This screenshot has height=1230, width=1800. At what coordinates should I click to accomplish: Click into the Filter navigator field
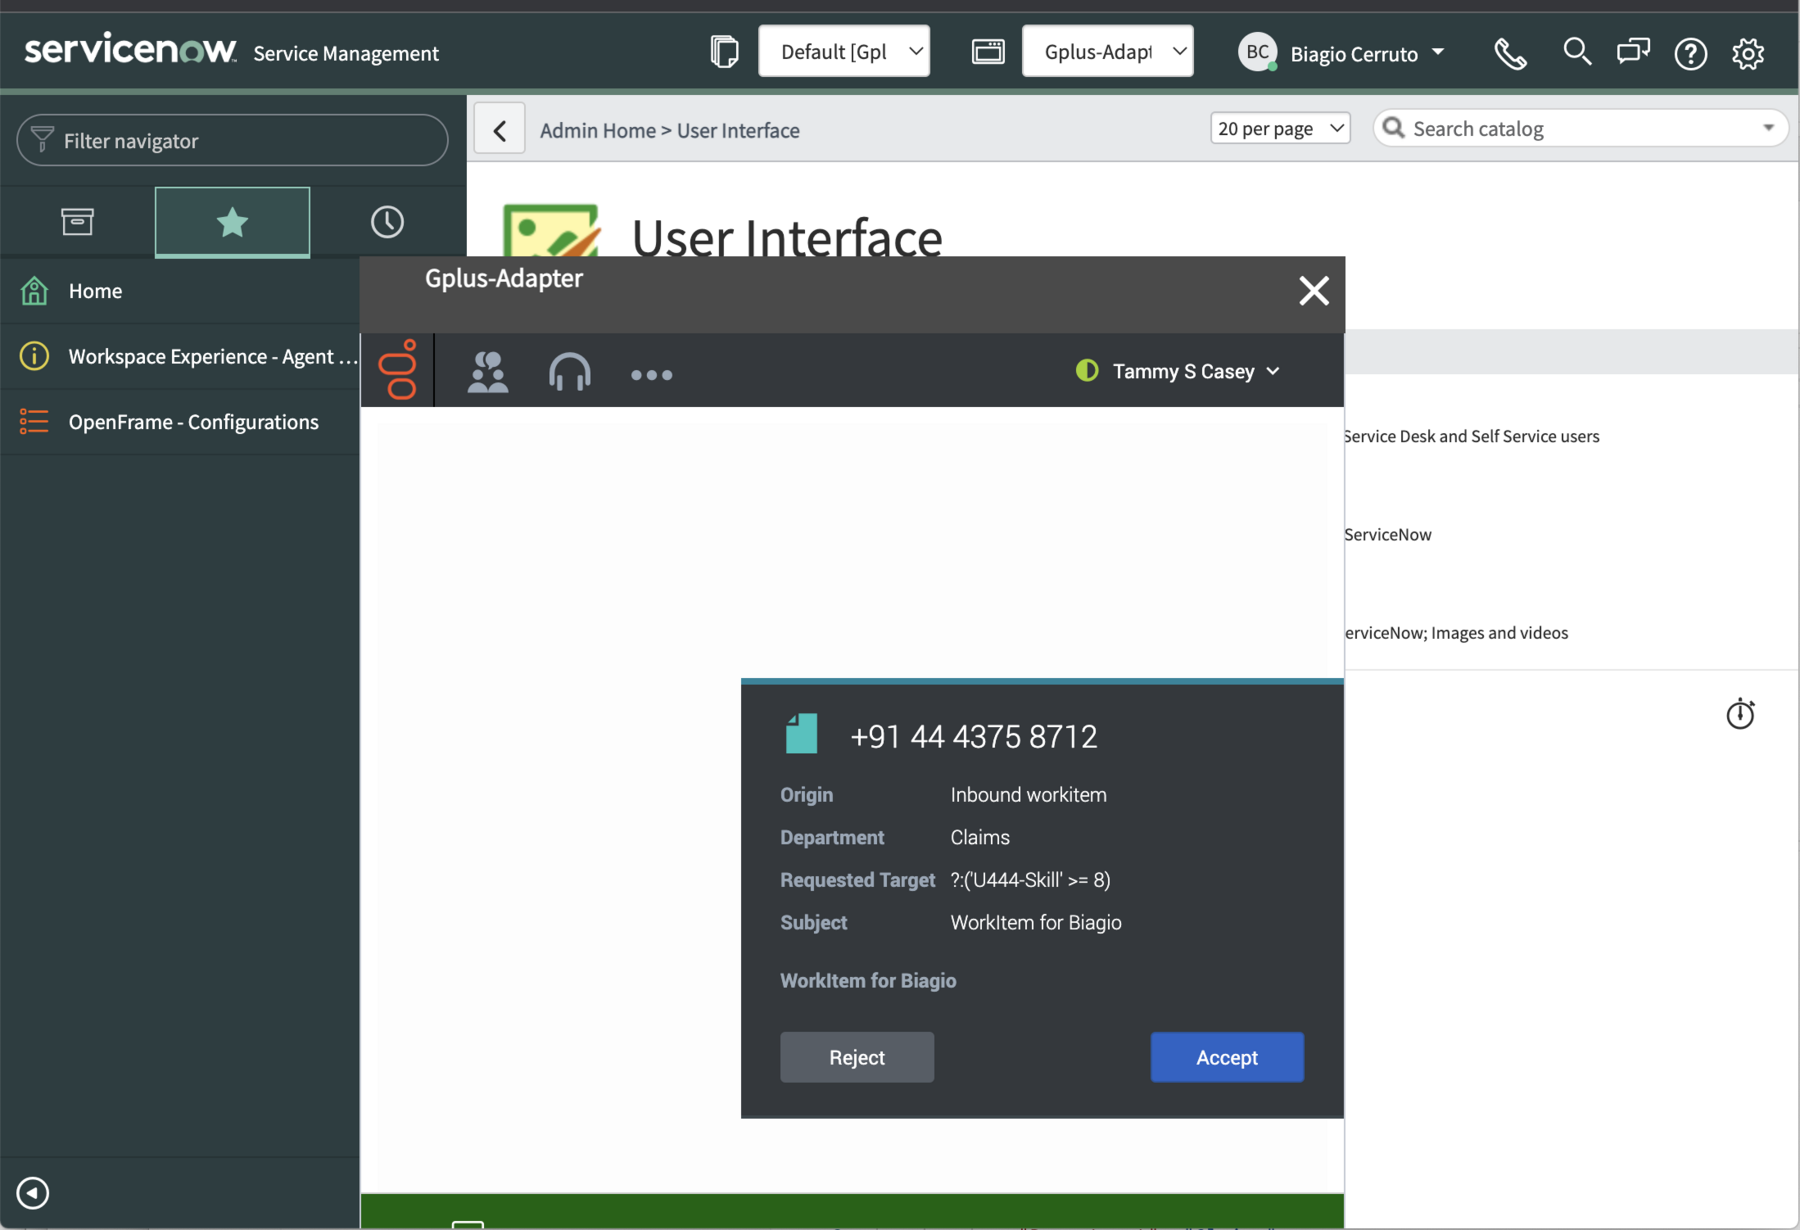tap(232, 140)
